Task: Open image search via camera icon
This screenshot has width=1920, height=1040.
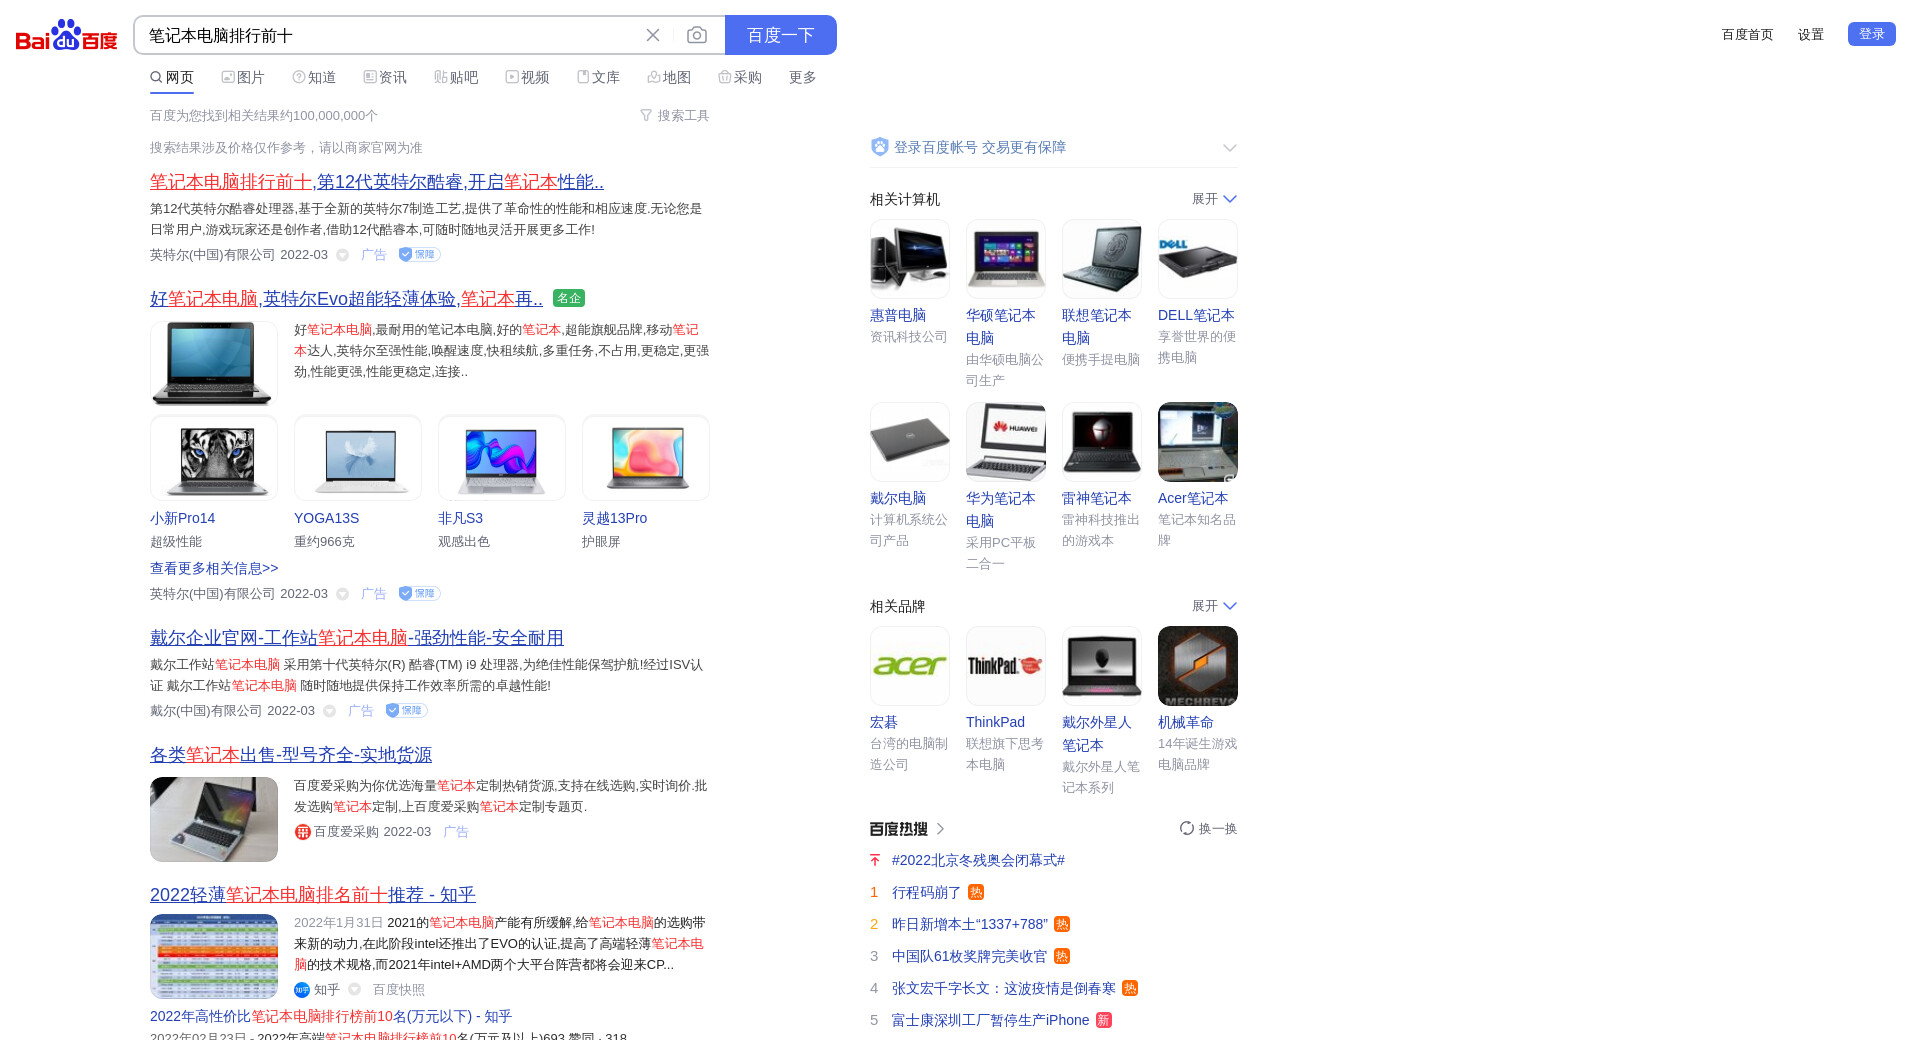Action: (697, 35)
